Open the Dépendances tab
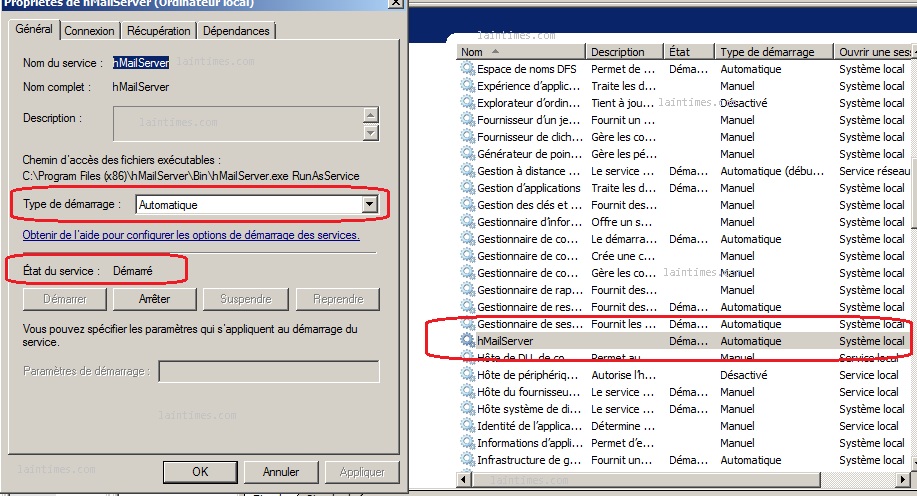The width and height of the screenshot is (917, 496). point(236,31)
